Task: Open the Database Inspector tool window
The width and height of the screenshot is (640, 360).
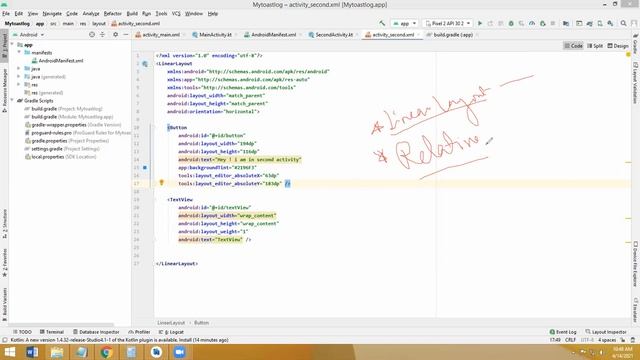Action: pyautogui.click(x=96, y=332)
